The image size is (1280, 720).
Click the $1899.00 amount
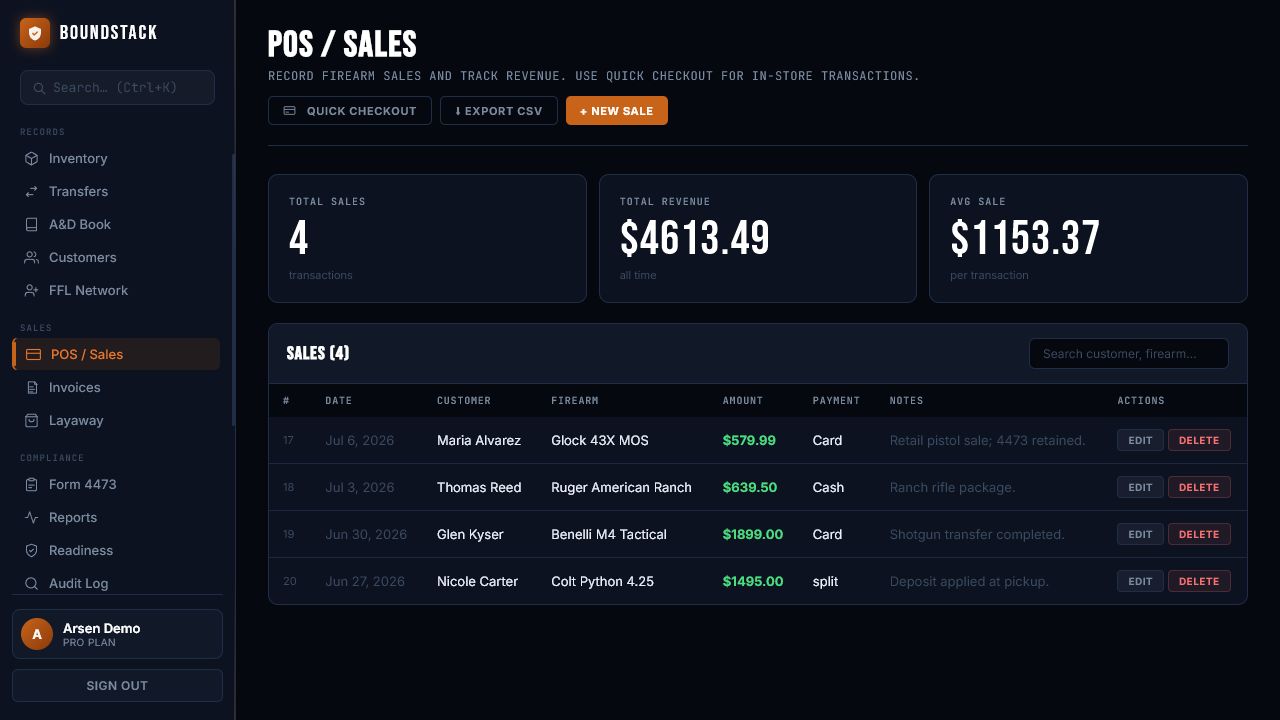click(753, 534)
